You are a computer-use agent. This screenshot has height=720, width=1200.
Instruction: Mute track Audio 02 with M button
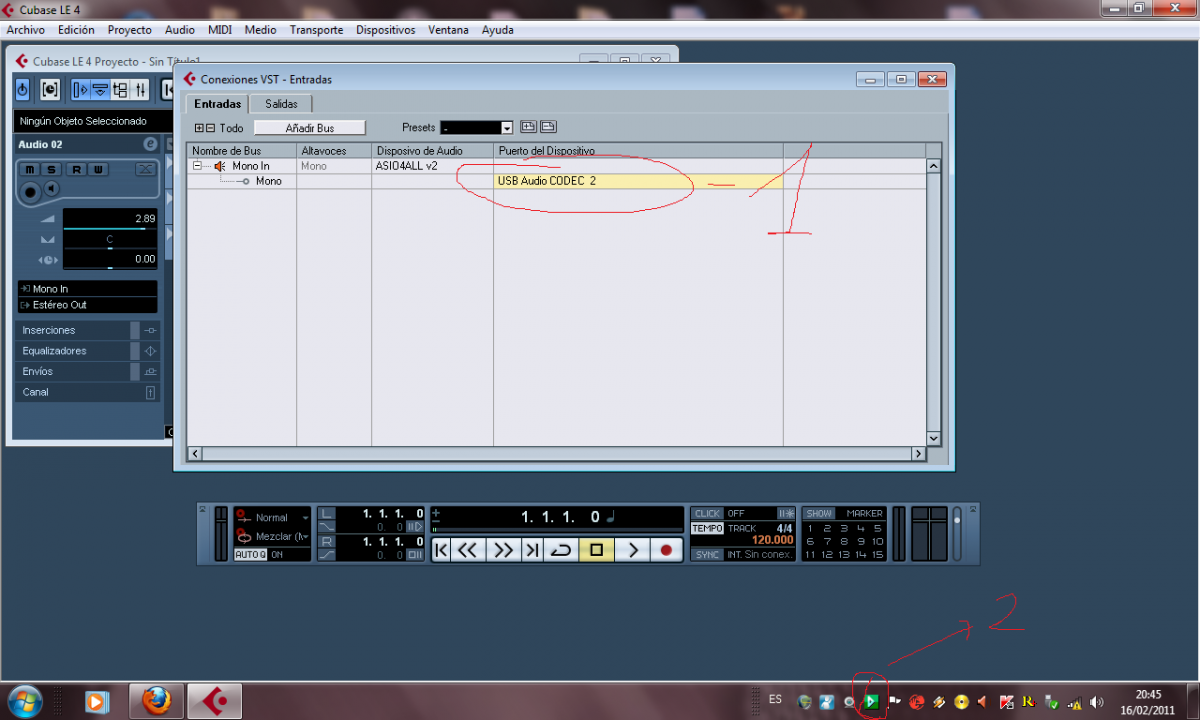(30, 170)
